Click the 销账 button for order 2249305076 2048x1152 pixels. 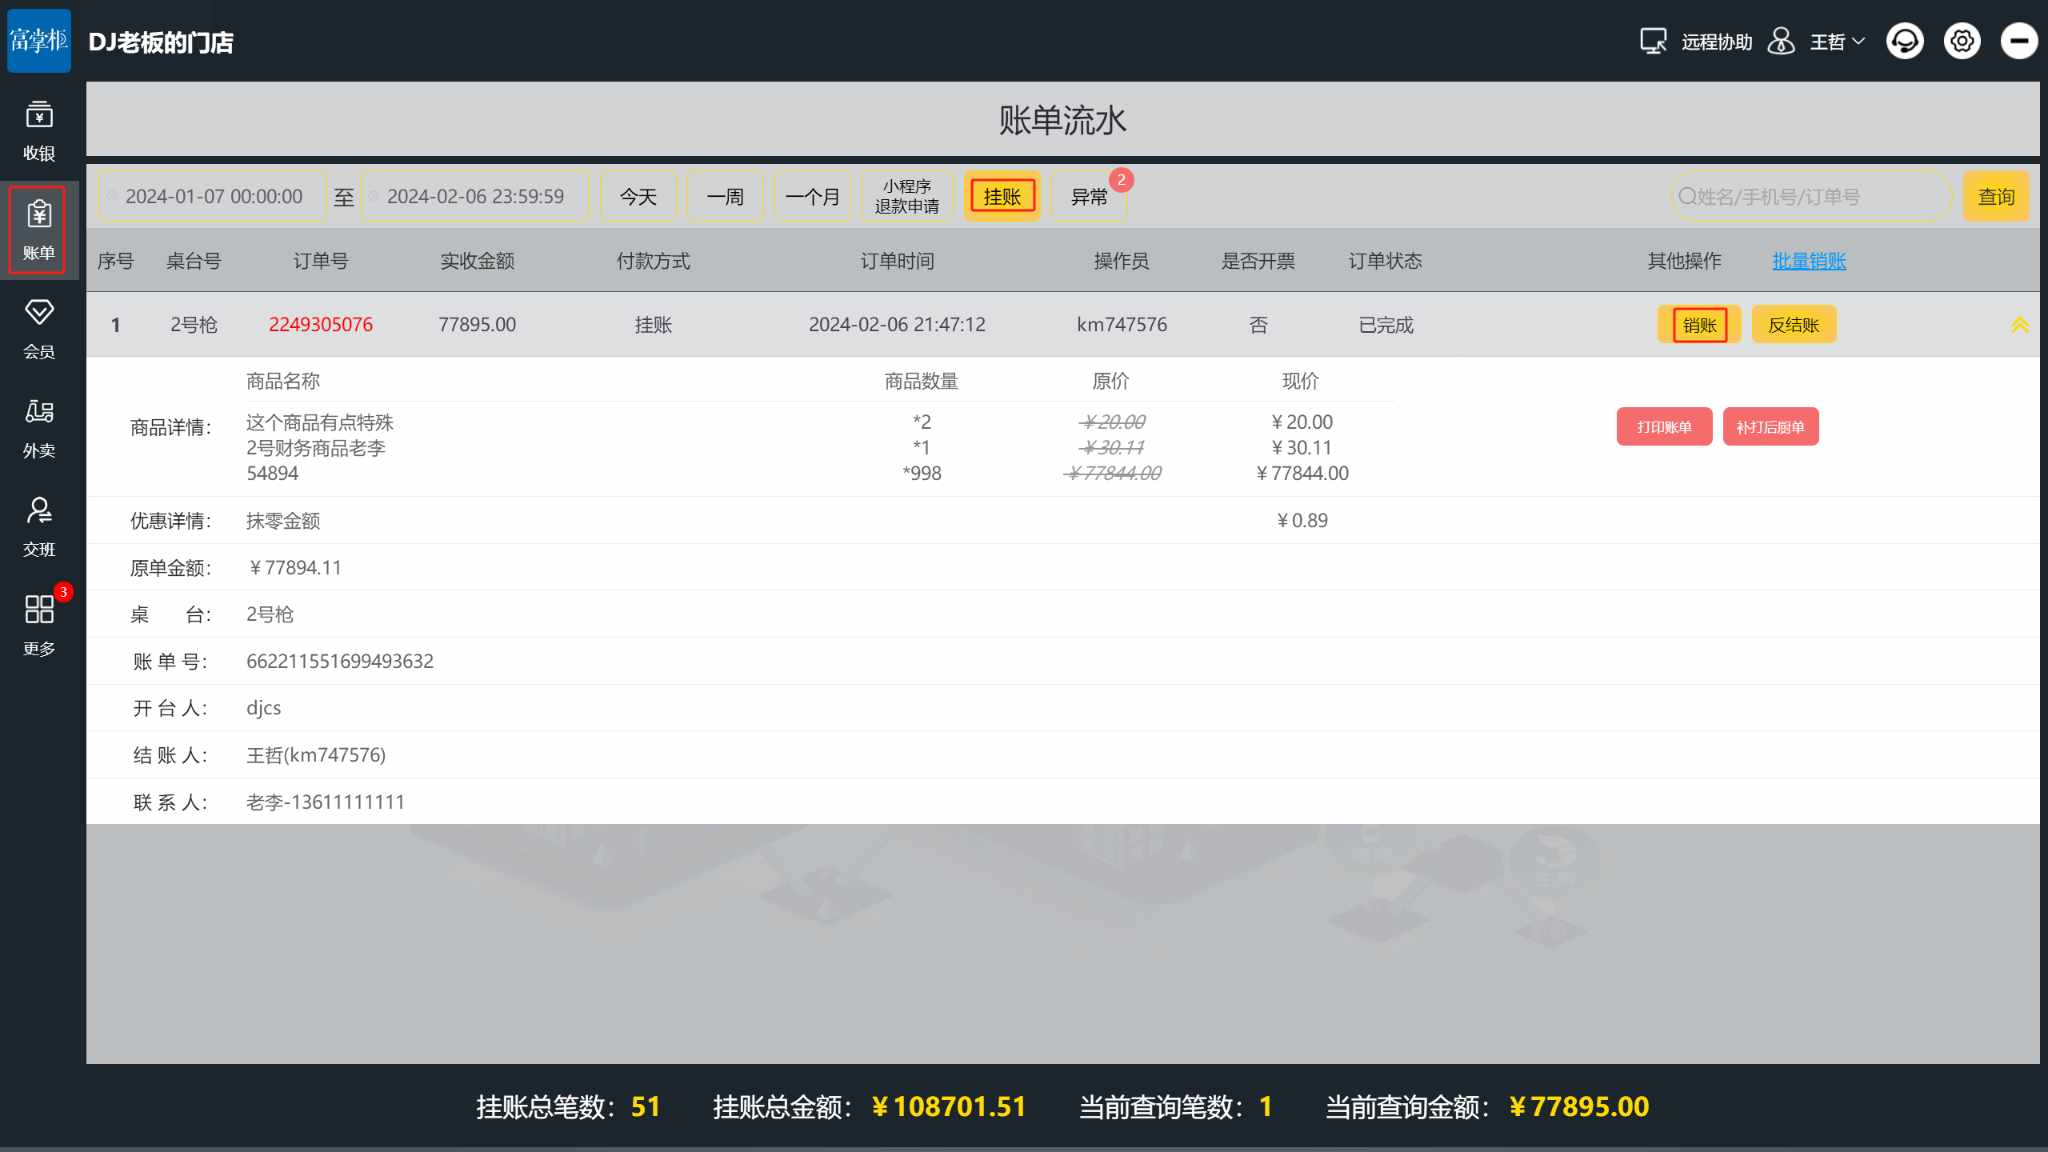point(1699,325)
